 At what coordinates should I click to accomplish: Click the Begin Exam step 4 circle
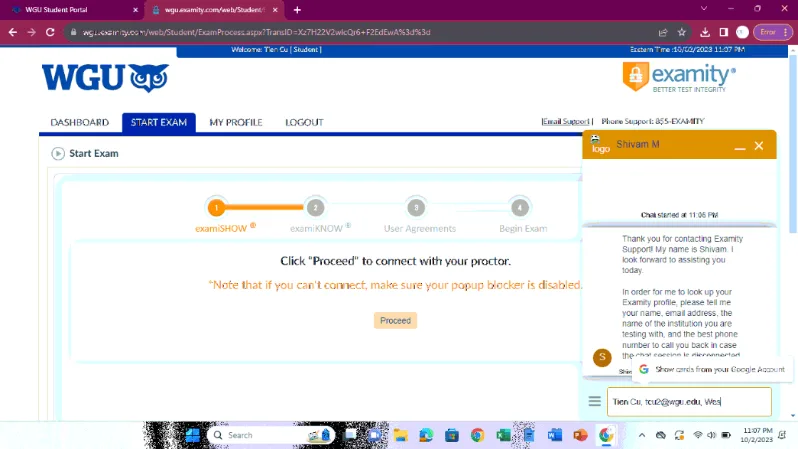click(520, 208)
